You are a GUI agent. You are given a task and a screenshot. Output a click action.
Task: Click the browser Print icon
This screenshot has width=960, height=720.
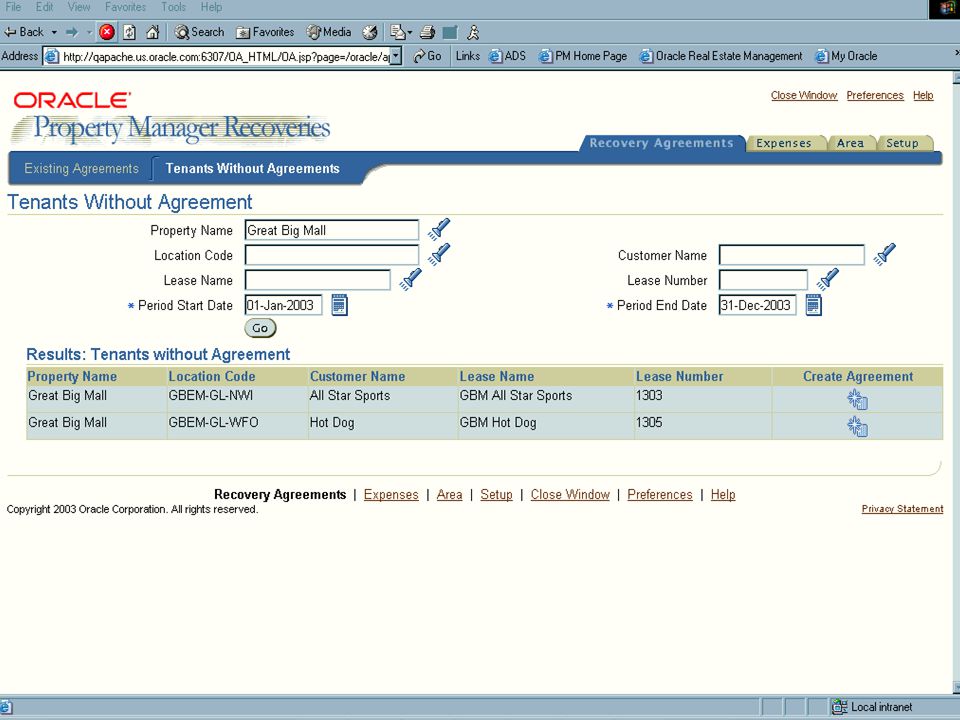tap(427, 32)
